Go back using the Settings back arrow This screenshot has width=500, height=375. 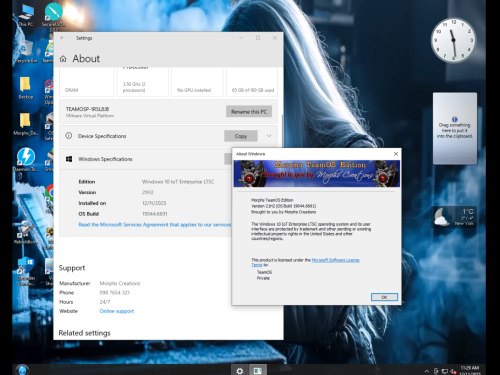pos(62,38)
